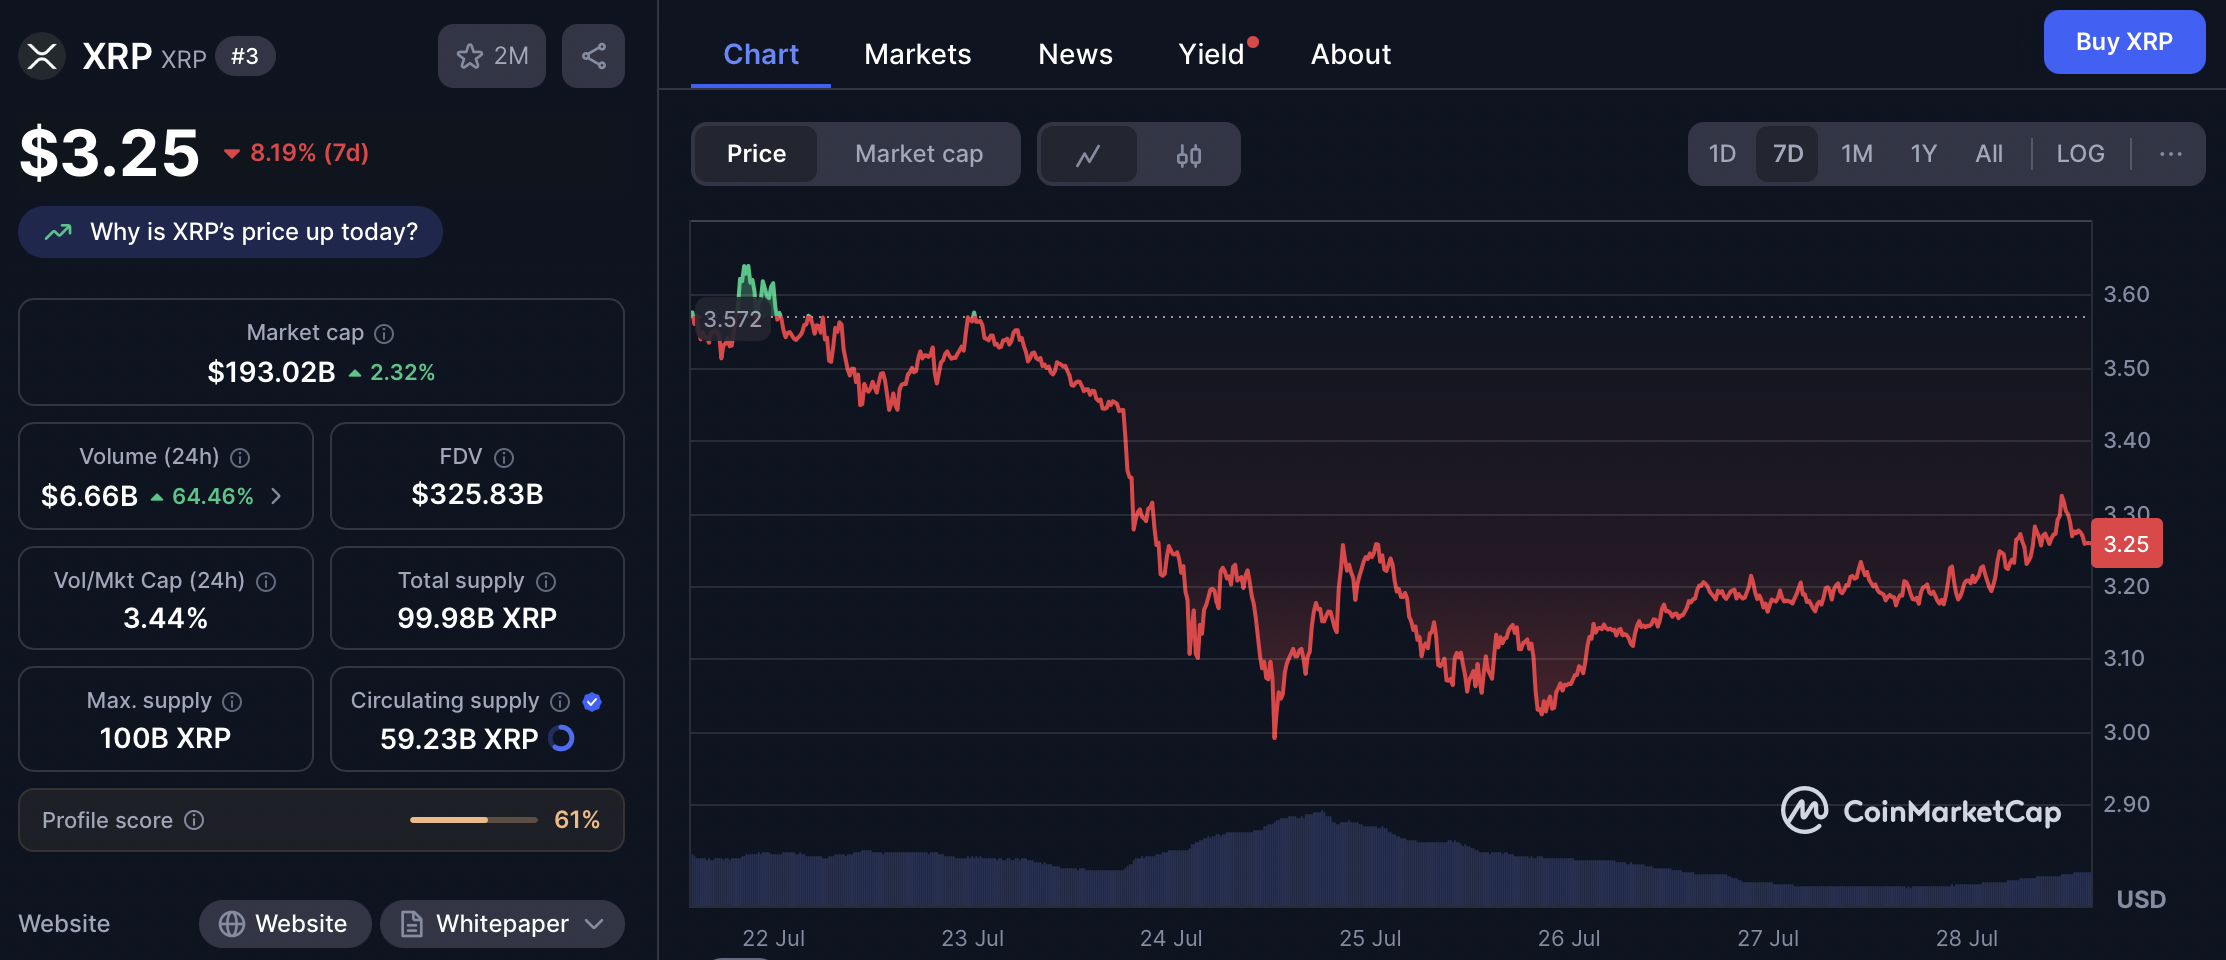The image size is (2226, 960).
Task: Open Market cap info icon
Action: [384, 334]
